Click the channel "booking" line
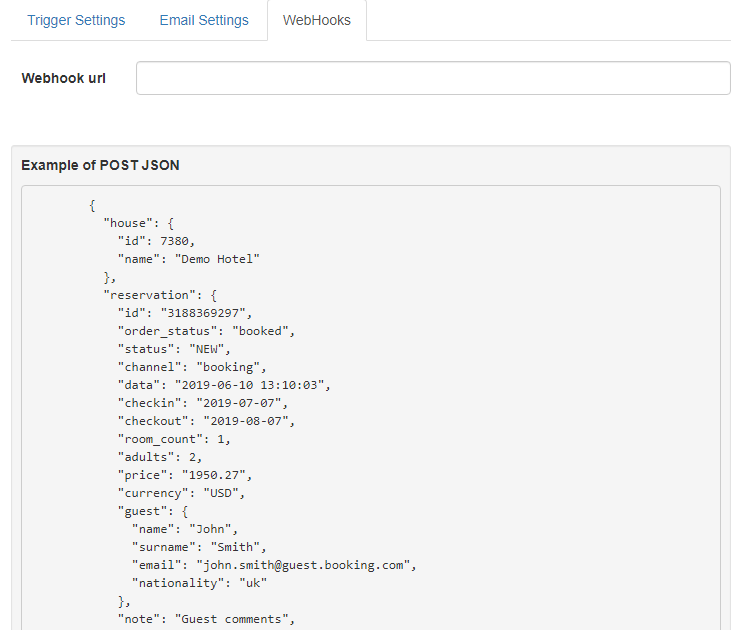 (x=192, y=367)
